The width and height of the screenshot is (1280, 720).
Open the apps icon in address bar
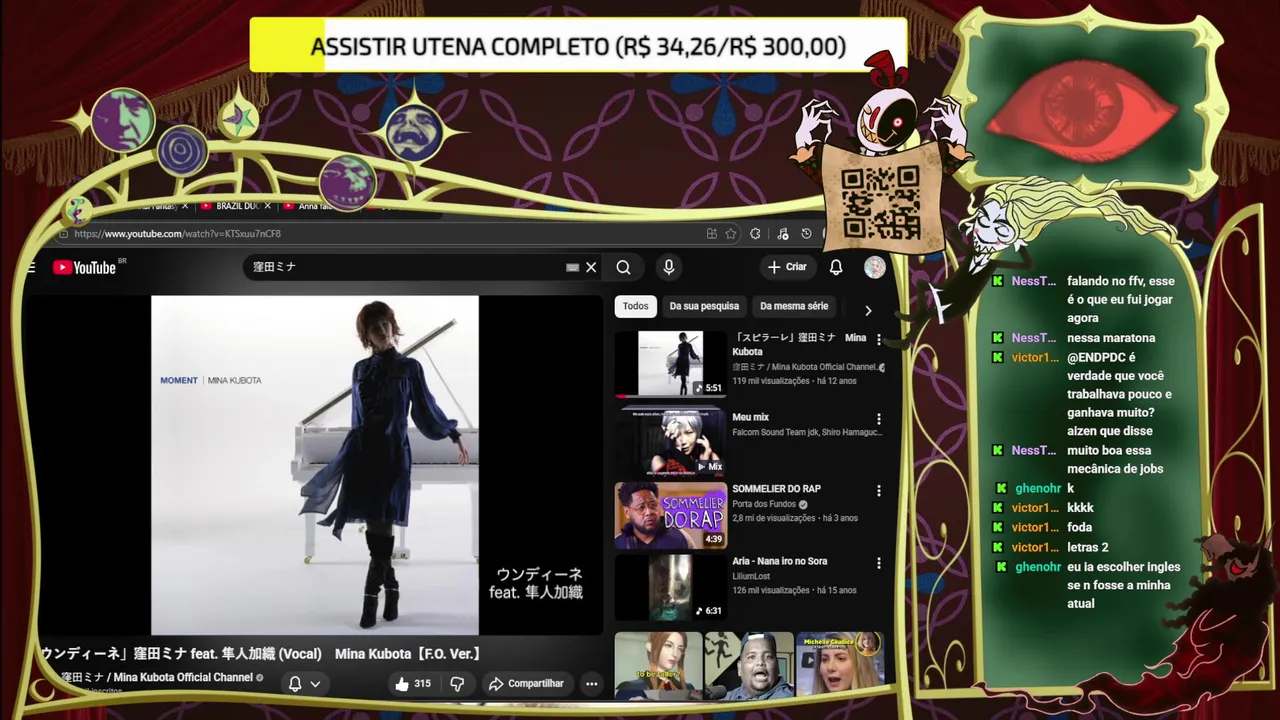[x=711, y=234]
